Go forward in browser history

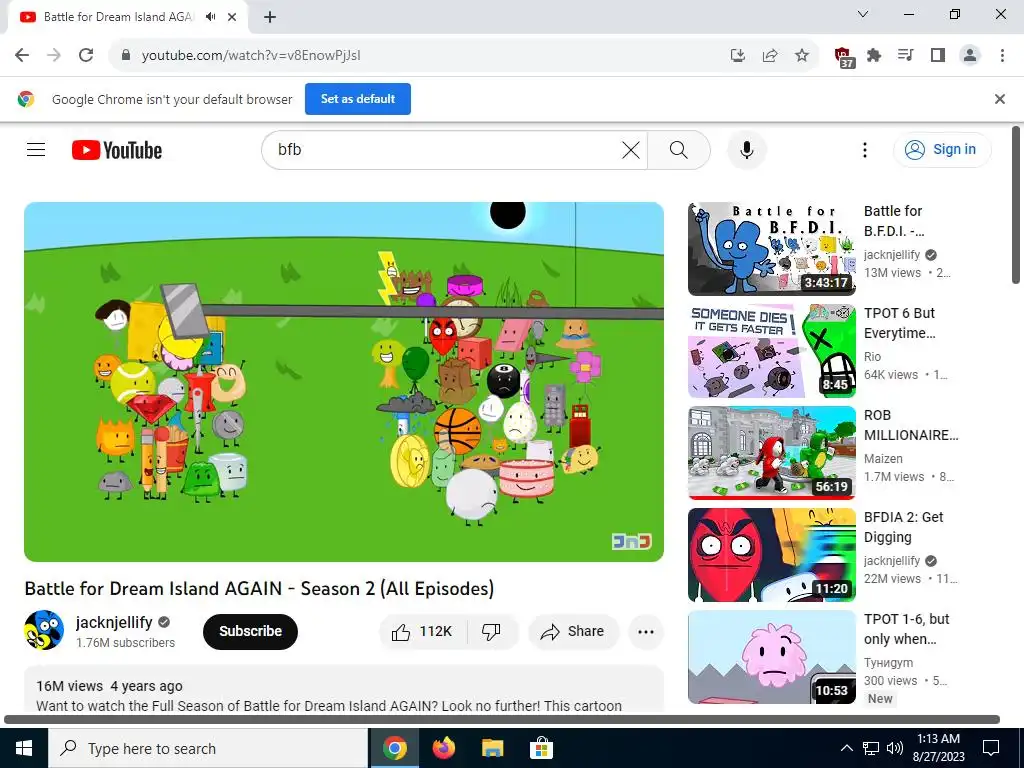[x=54, y=56]
